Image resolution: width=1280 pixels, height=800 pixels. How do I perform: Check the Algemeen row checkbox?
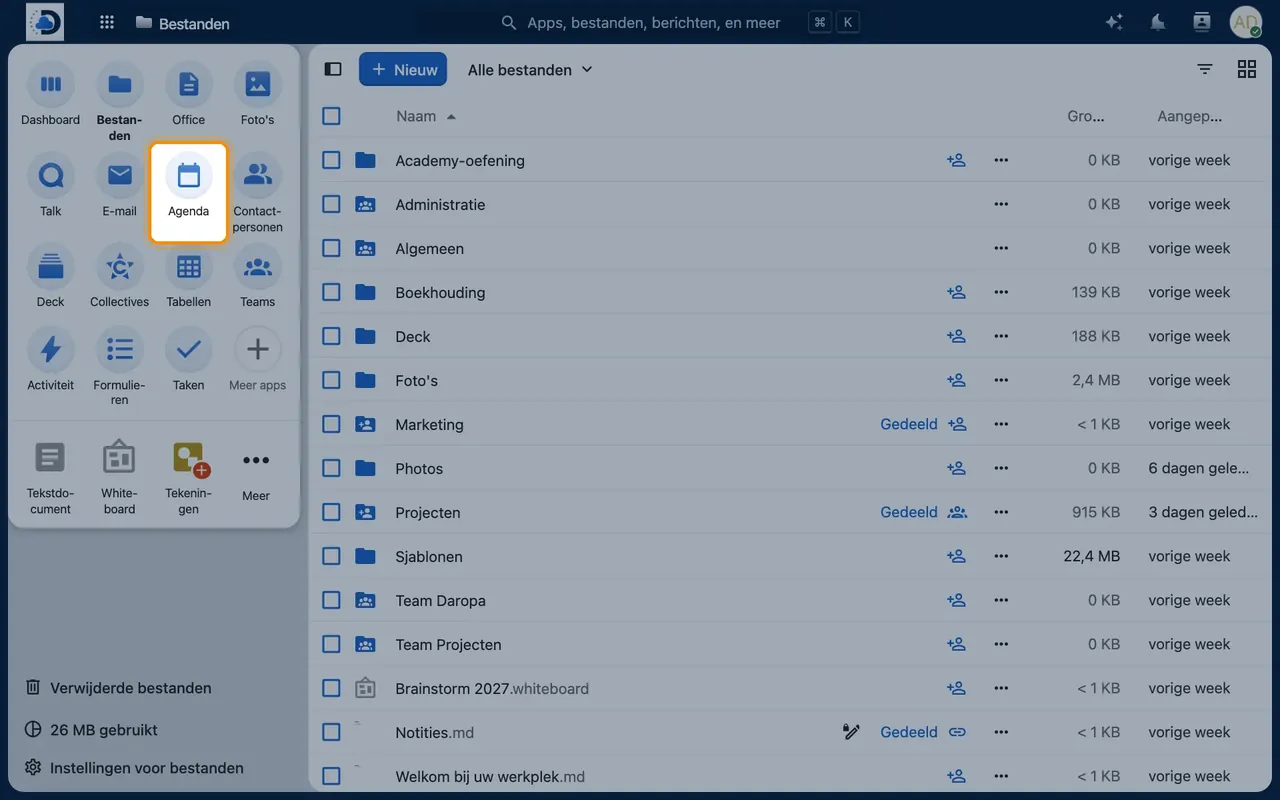point(332,248)
